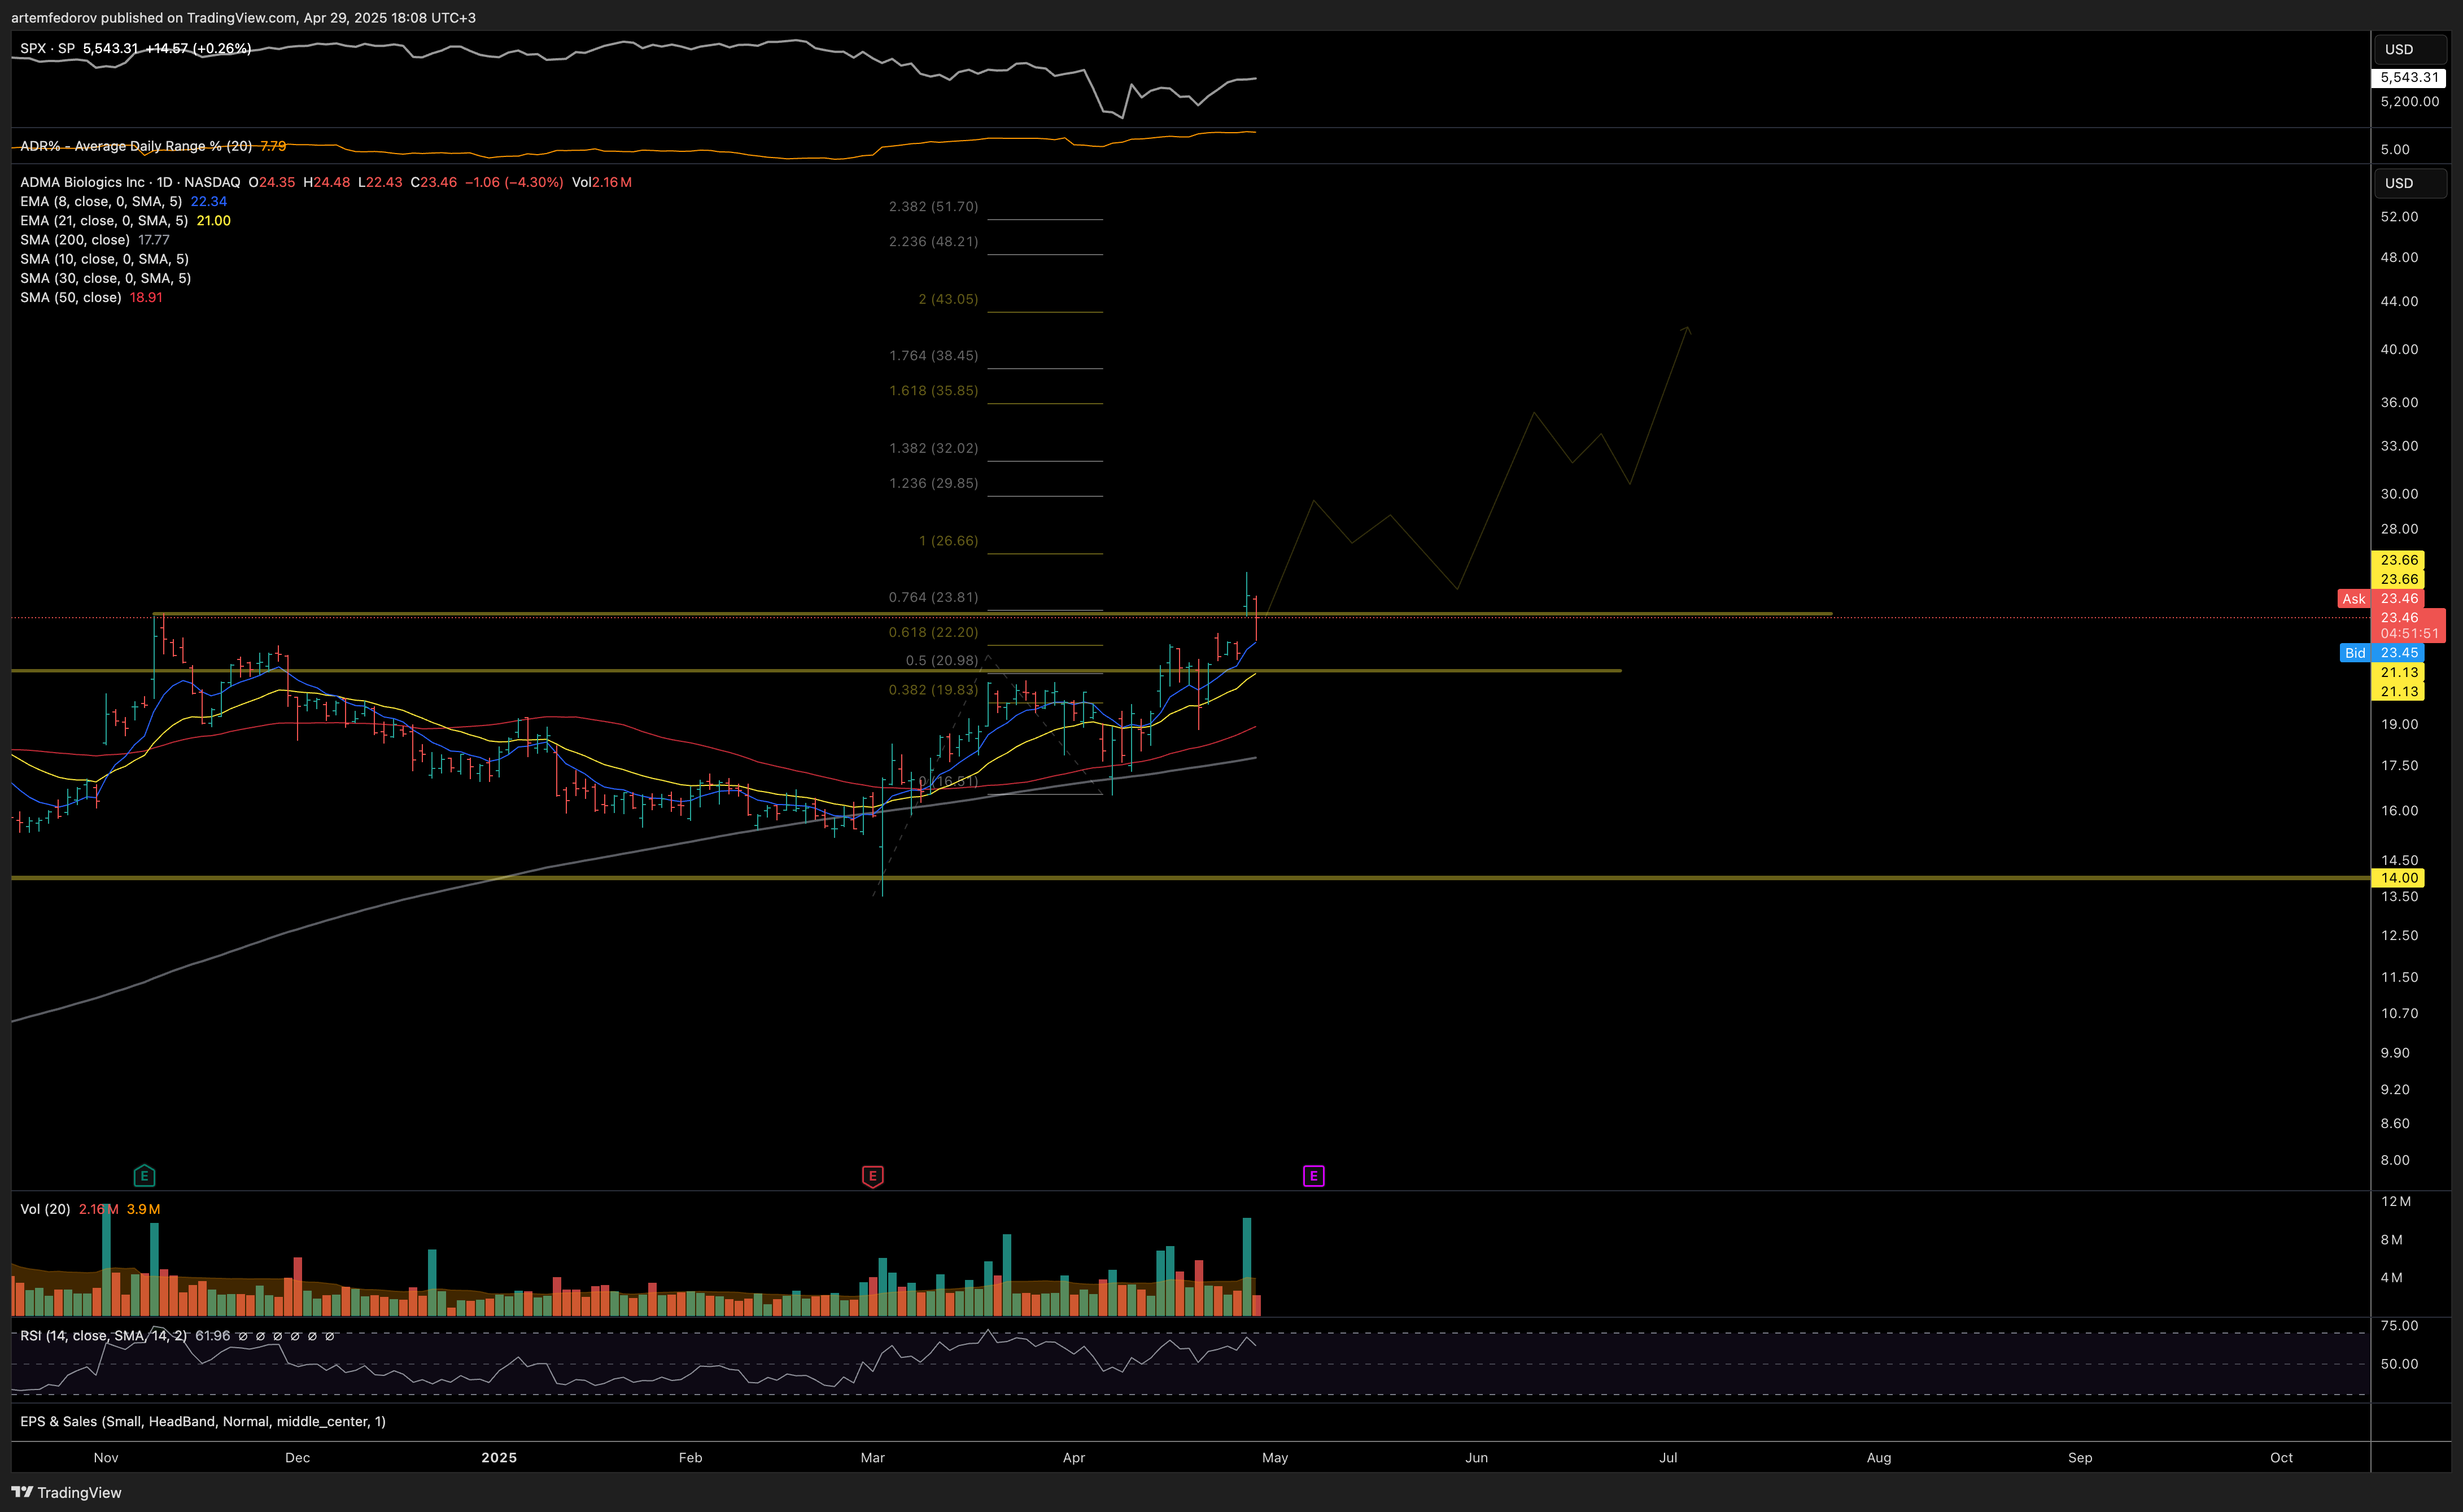The height and width of the screenshot is (1512, 2463).
Task: Click the 0.764 (23.81) Fibonacci level label
Action: point(933,597)
